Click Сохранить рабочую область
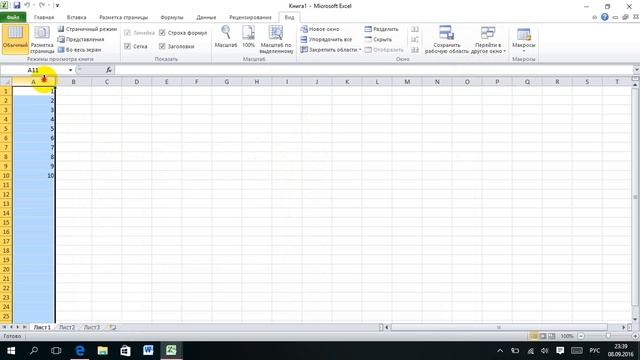Viewport: 640px width, 360px height. tap(447, 39)
